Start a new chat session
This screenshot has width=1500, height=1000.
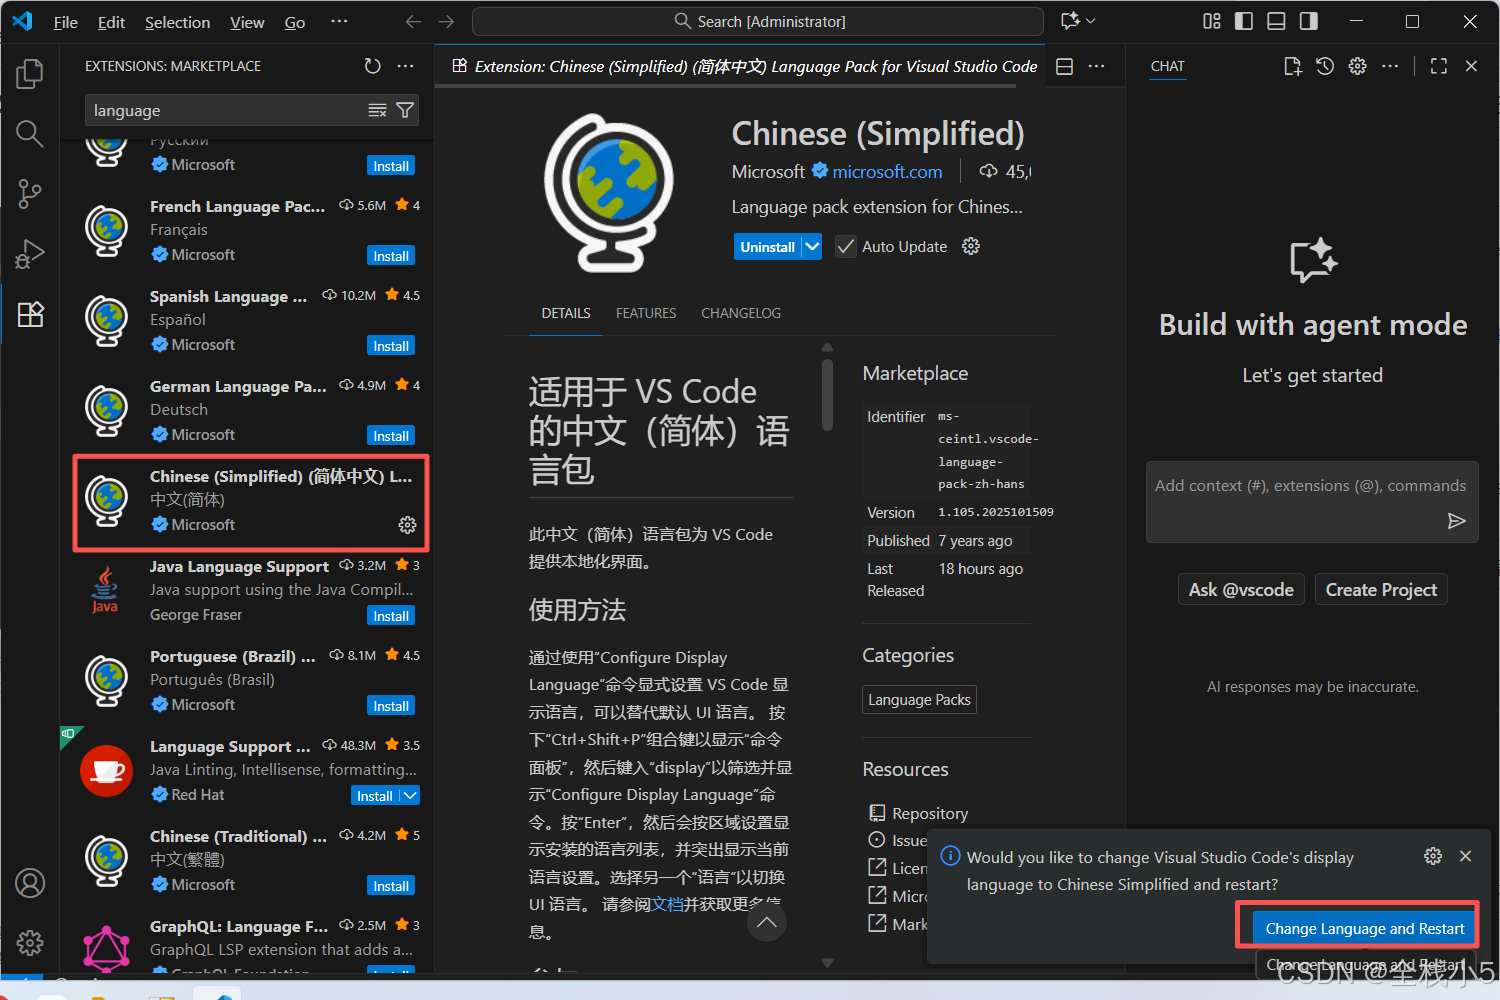1293,66
